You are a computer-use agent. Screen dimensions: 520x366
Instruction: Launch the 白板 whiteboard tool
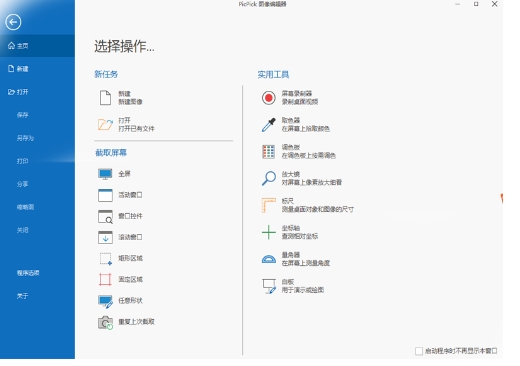pyautogui.click(x=292, y=286)
